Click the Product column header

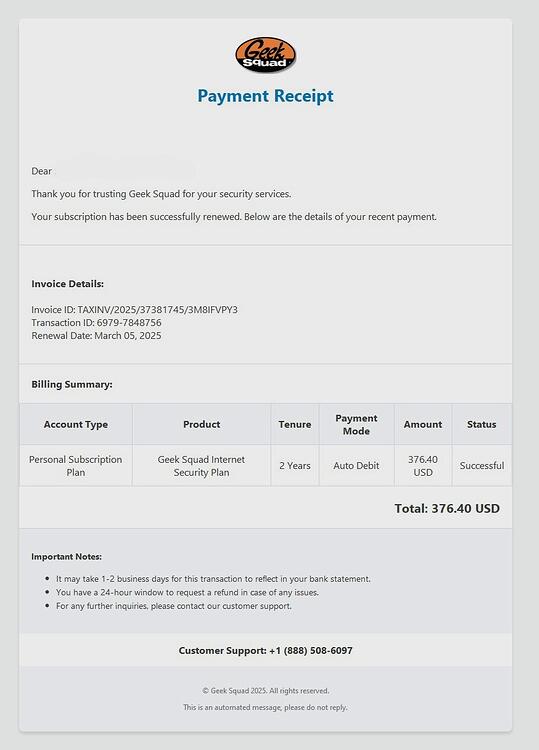point(201,424)
